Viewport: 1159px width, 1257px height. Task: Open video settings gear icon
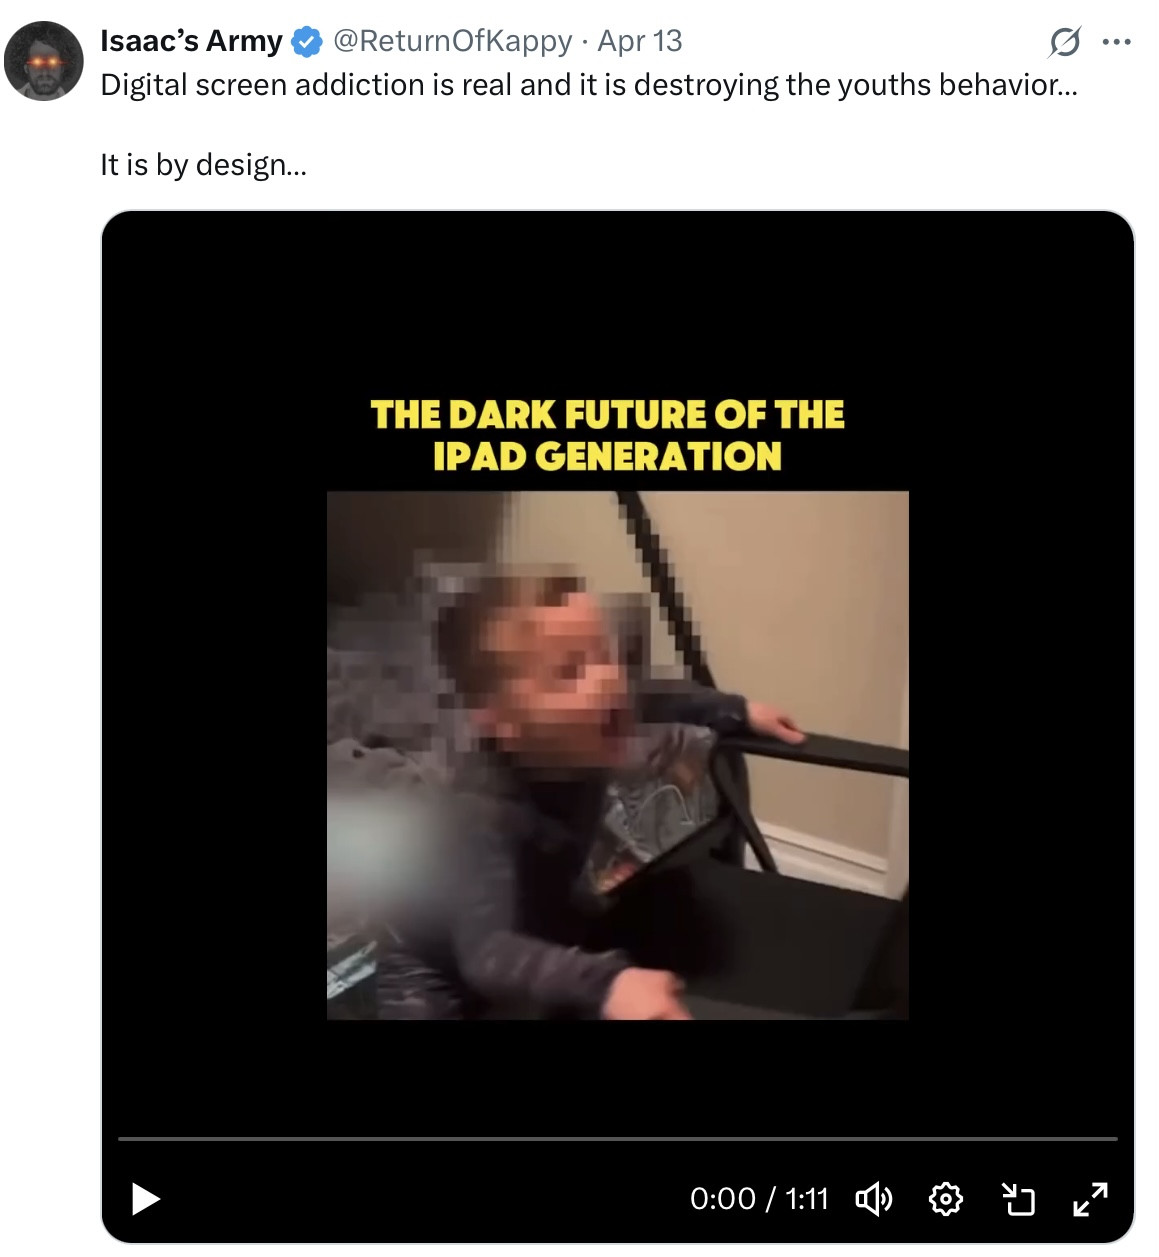(946, 1198)
